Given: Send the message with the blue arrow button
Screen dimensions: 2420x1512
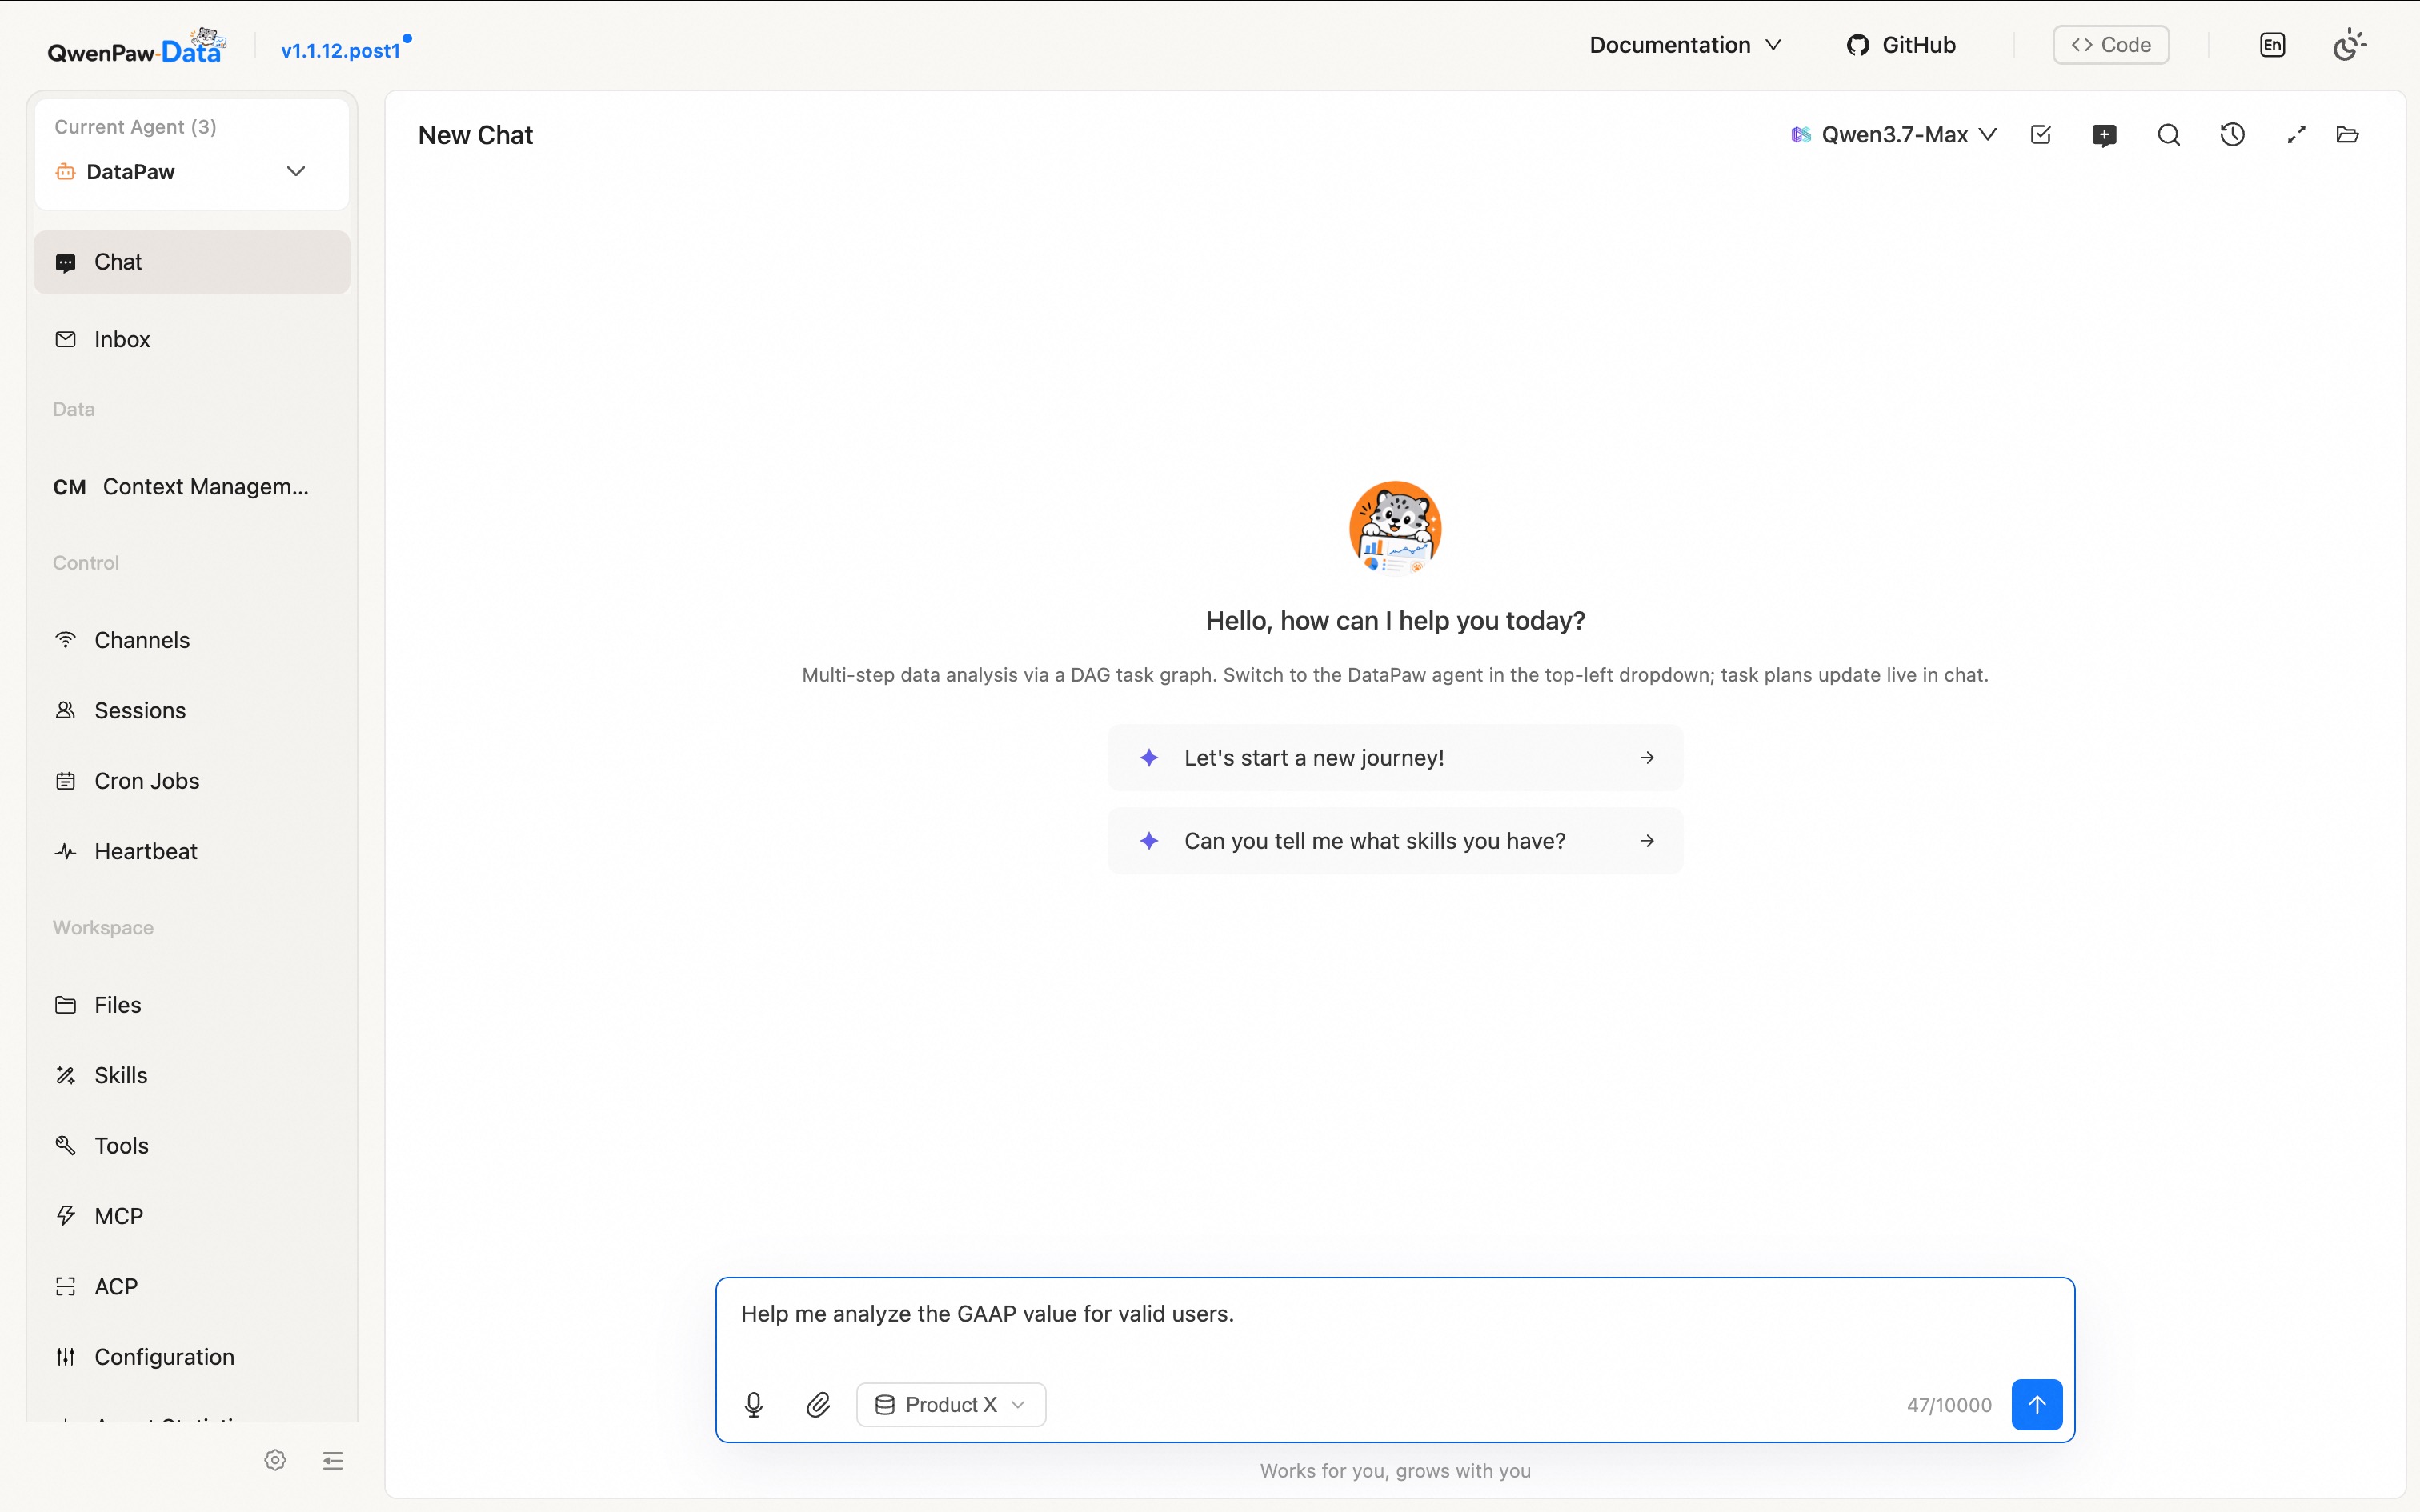Looking at the screenshot, I should point(2037,1405).
